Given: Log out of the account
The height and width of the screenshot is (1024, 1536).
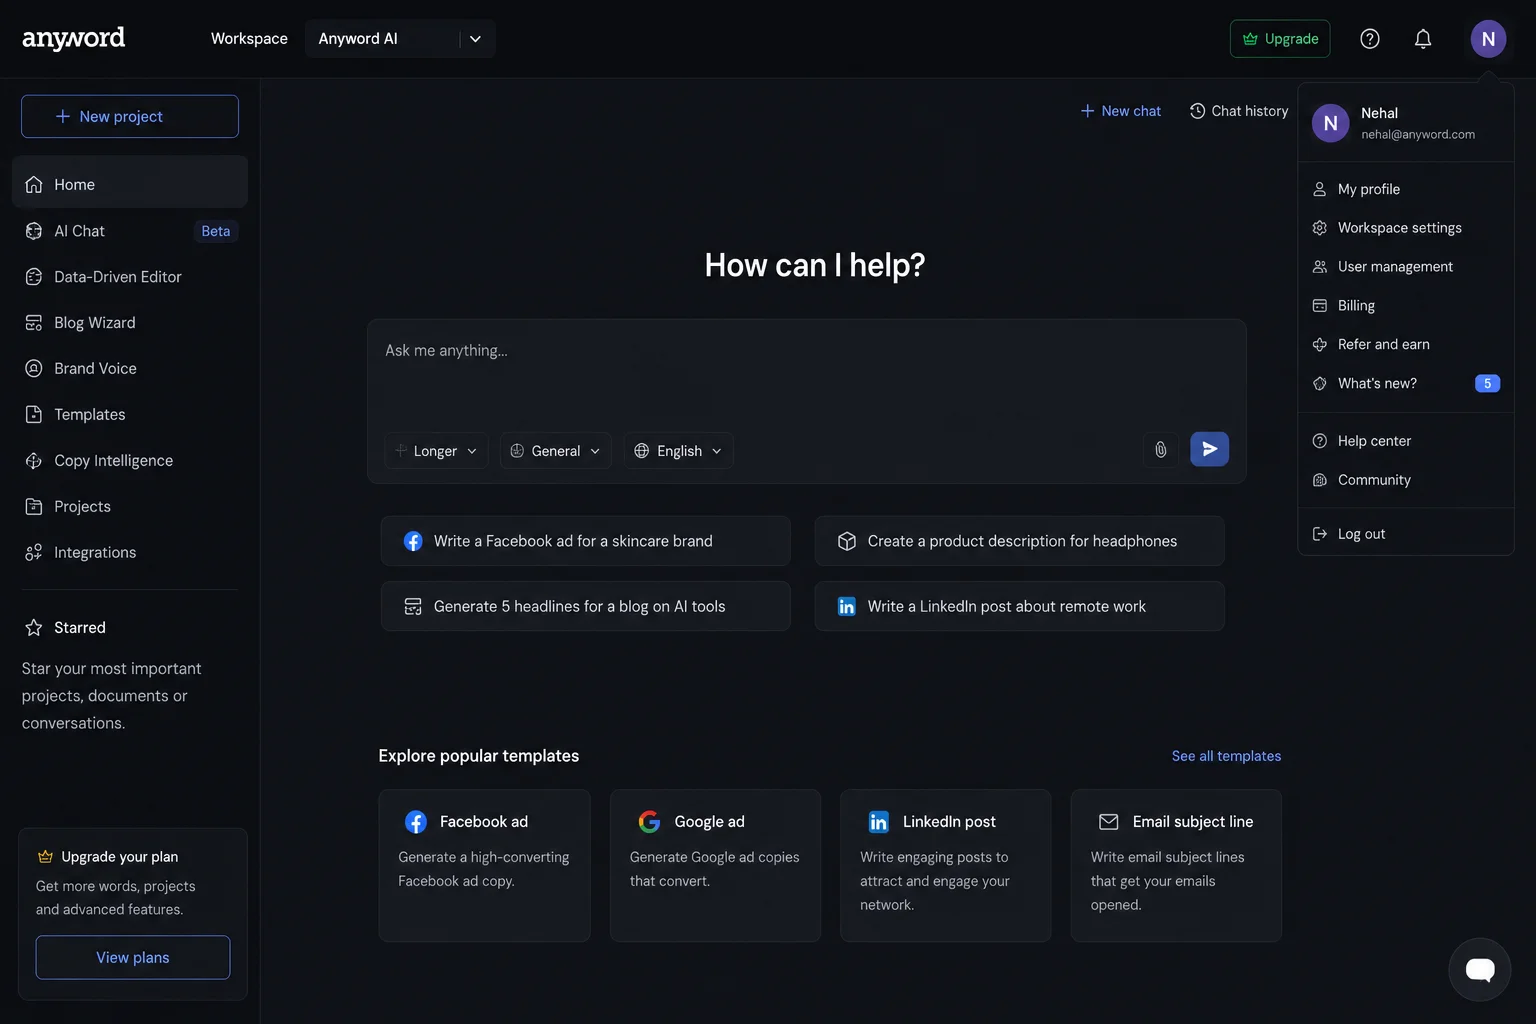Looking at the screenshot, I should tap(1406, 534).
